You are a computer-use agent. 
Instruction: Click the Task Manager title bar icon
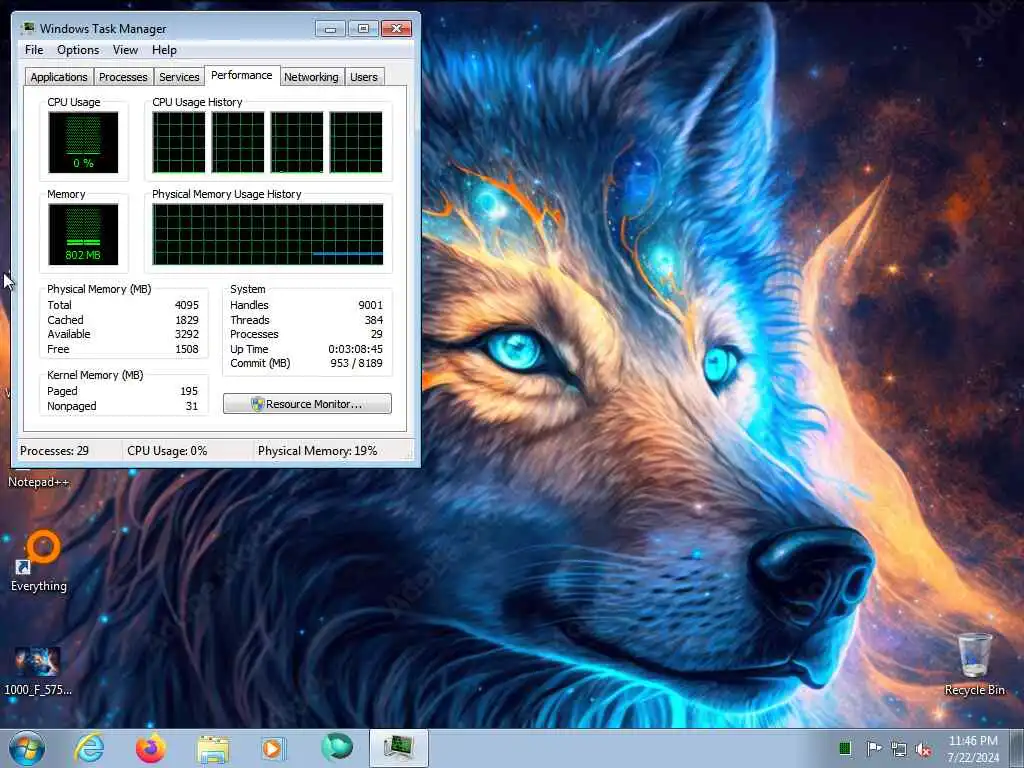click(x=27, y=28)
